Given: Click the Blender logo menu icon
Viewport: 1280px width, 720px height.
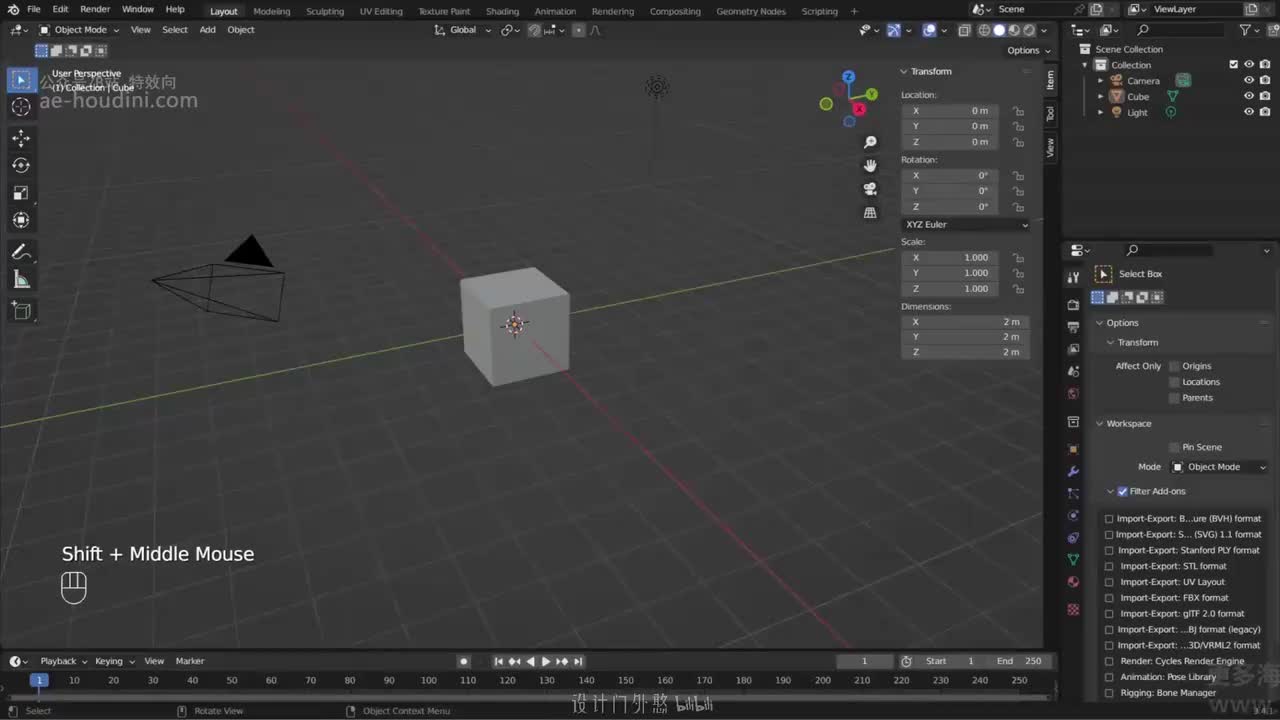Looking at the screenshot, I should (13, 9).
